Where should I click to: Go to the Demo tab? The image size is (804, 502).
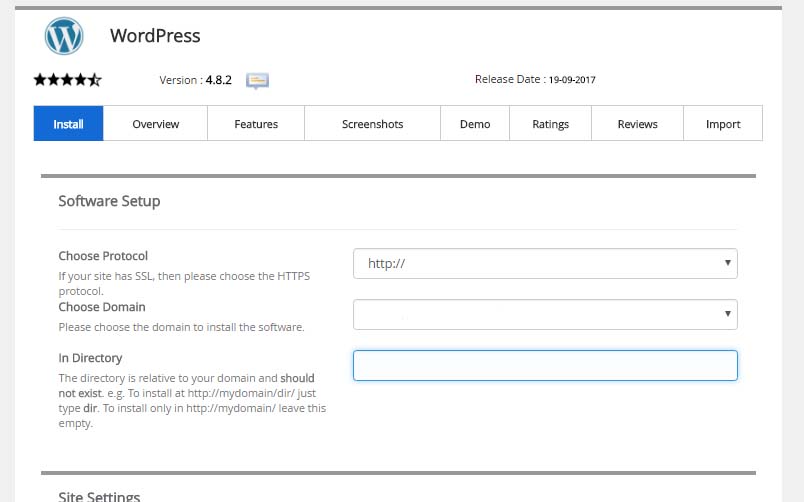click(475, 124)
